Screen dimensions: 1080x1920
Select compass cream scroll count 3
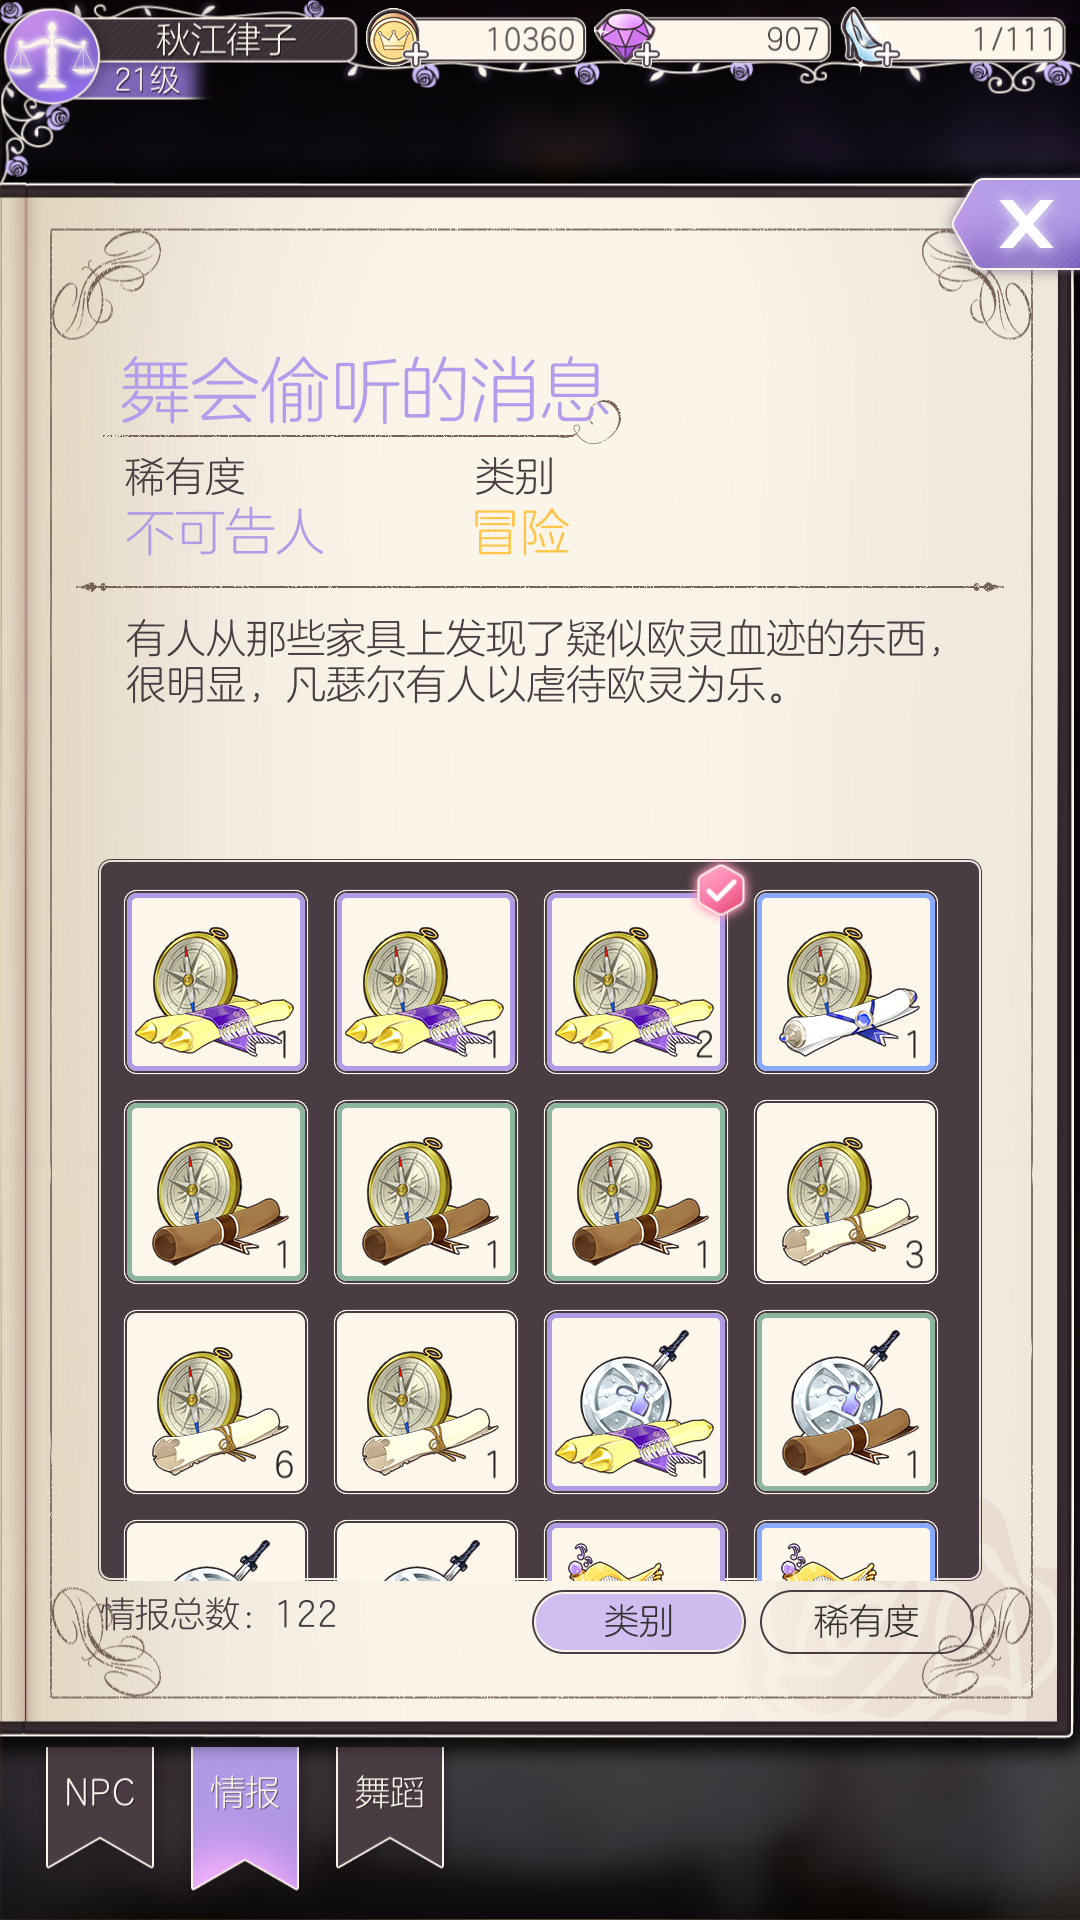tap(846, 1192)
